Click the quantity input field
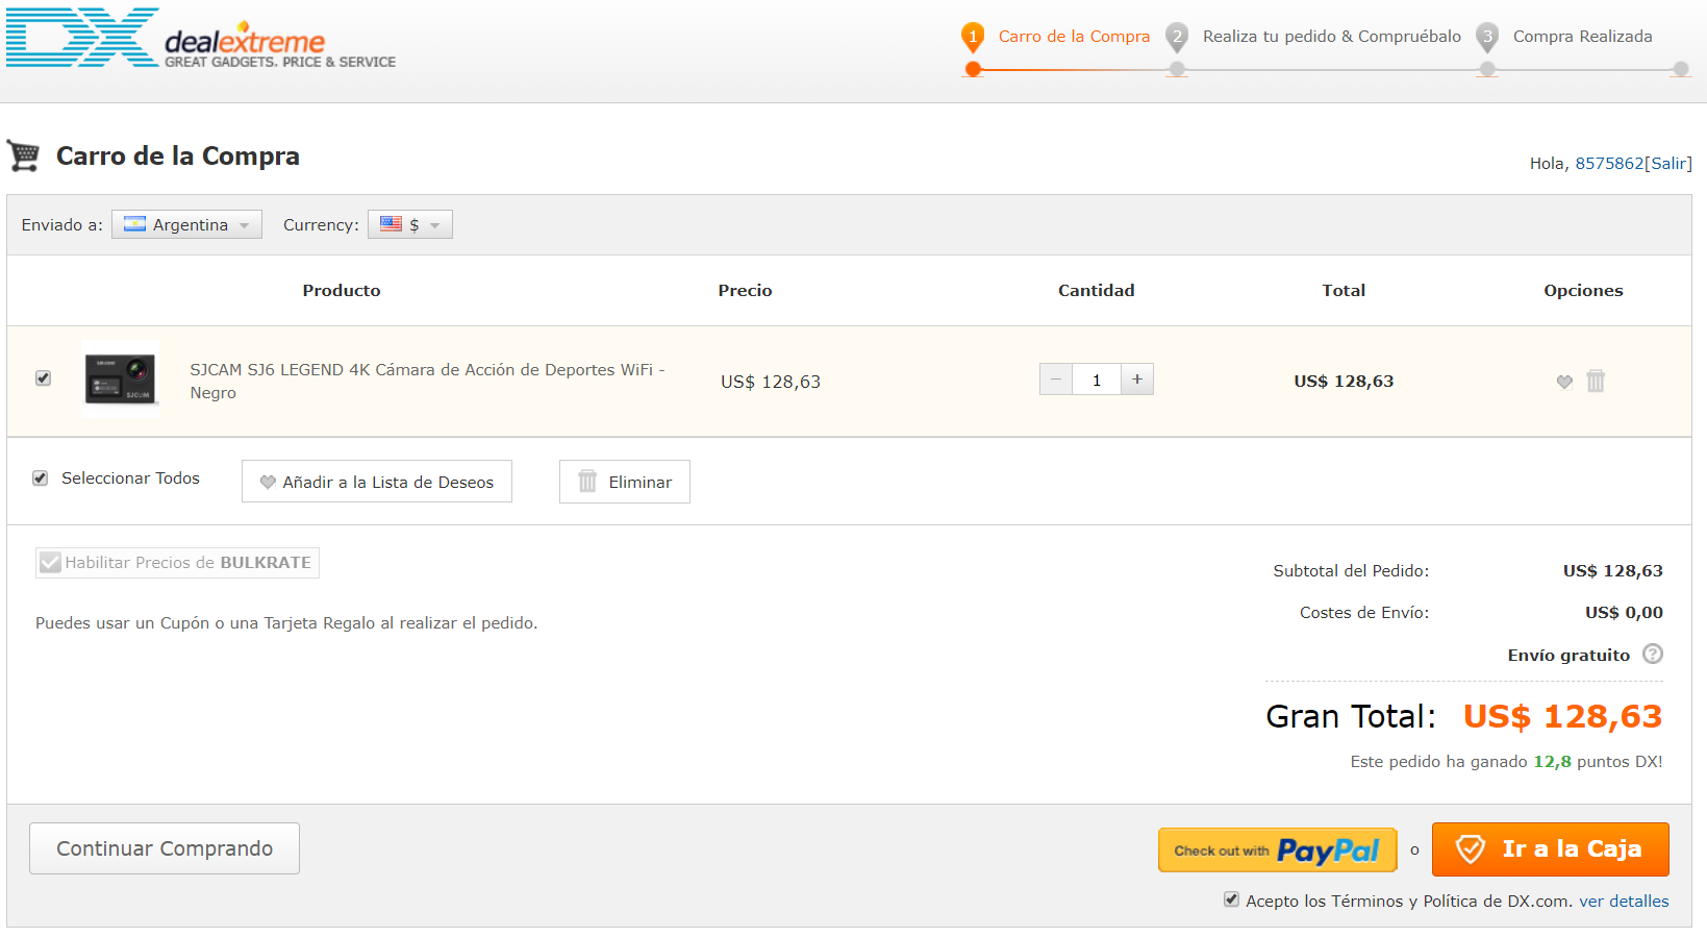Screen dimensions: 1707x937 pos(1096,380)
